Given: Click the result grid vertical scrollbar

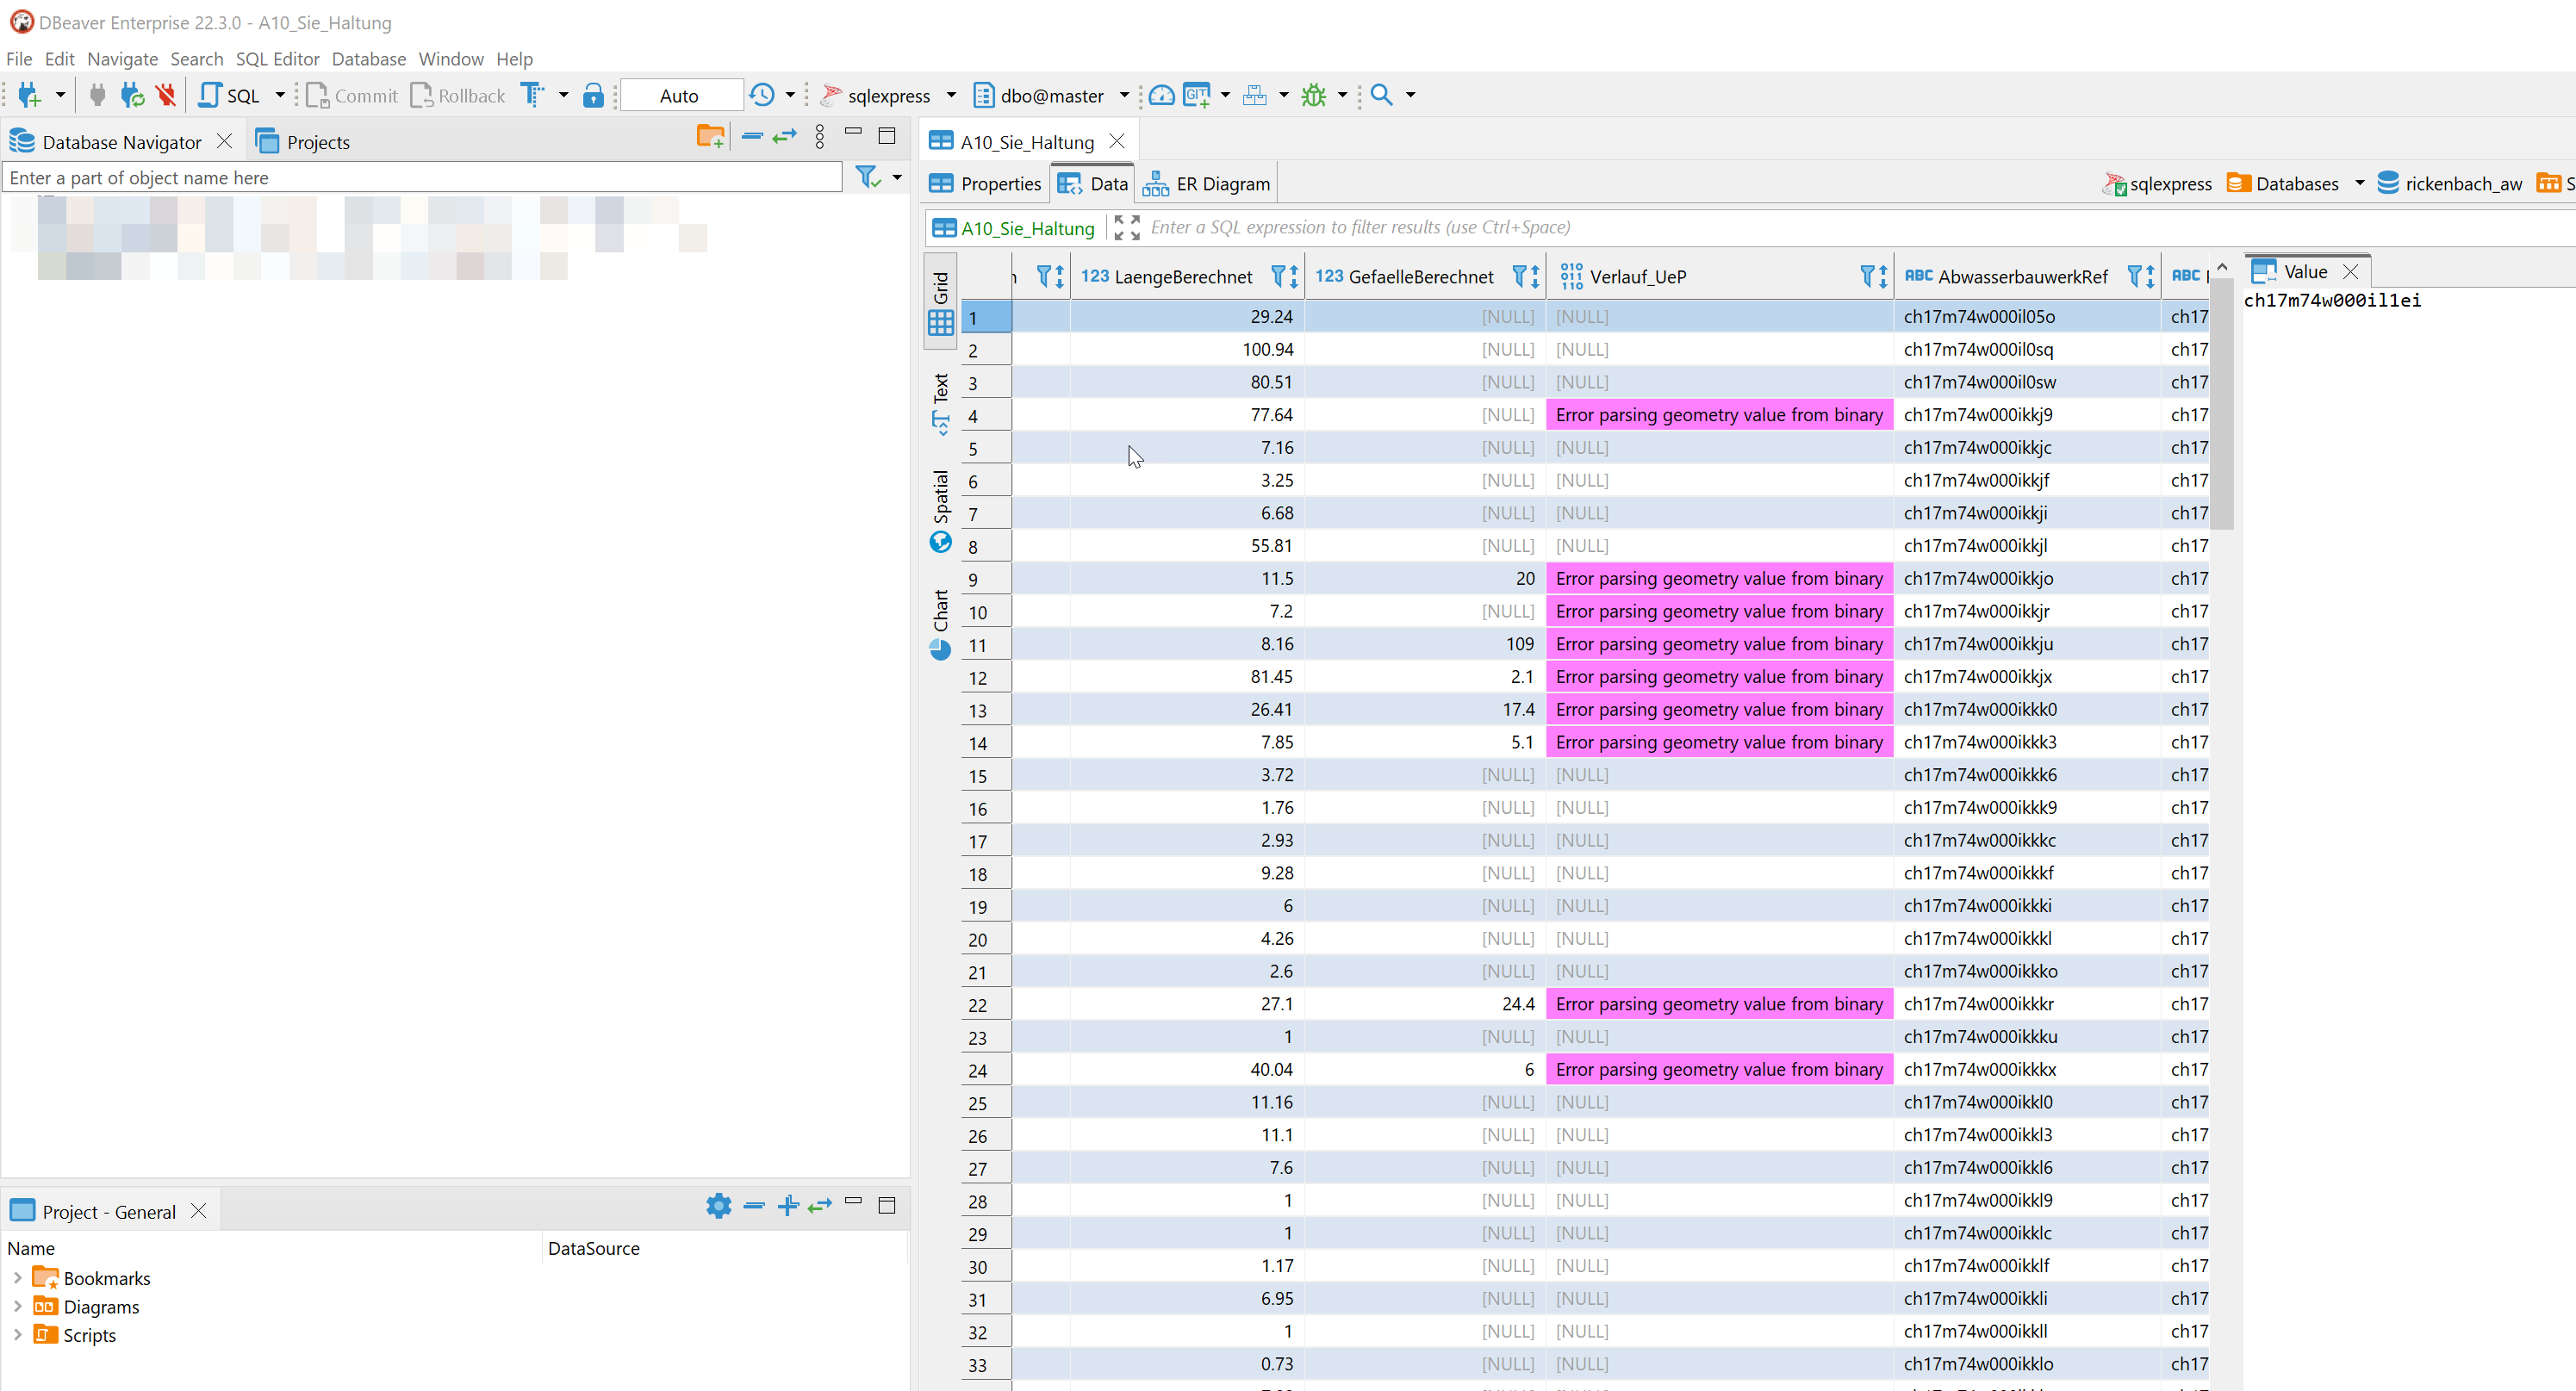Looking at the screenshot, I should tap(2221, 404).
